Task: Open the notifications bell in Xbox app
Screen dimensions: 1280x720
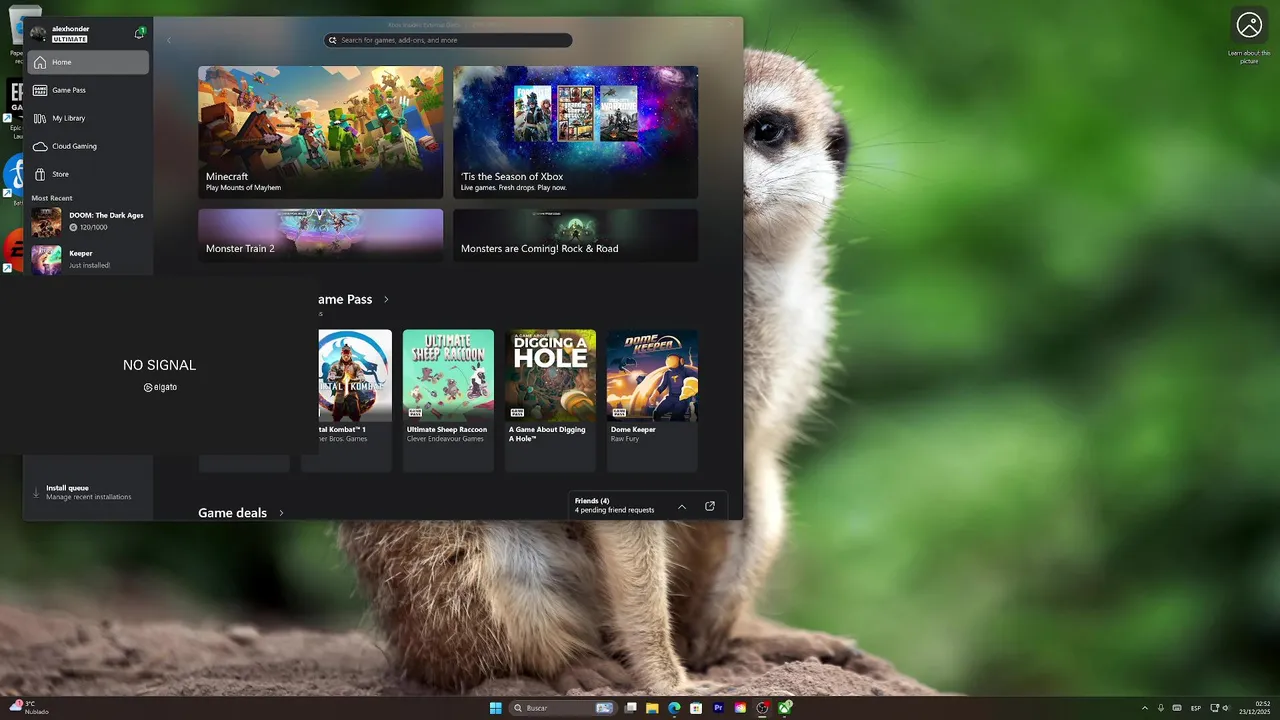Action: 139,34
